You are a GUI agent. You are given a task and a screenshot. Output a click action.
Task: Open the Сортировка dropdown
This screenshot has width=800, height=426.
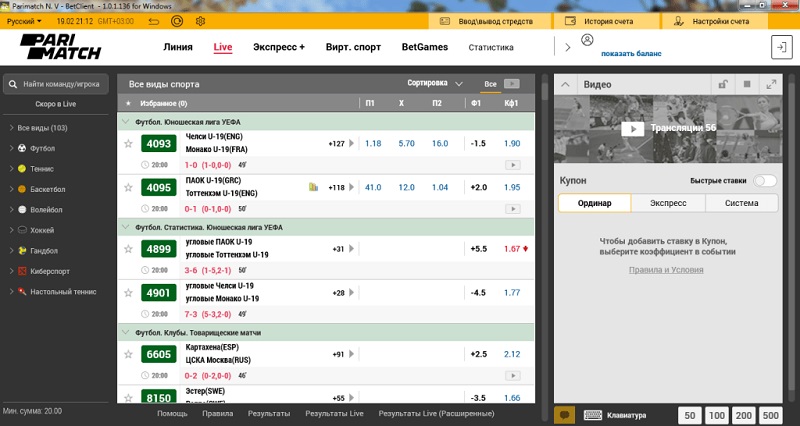[435, 84]
